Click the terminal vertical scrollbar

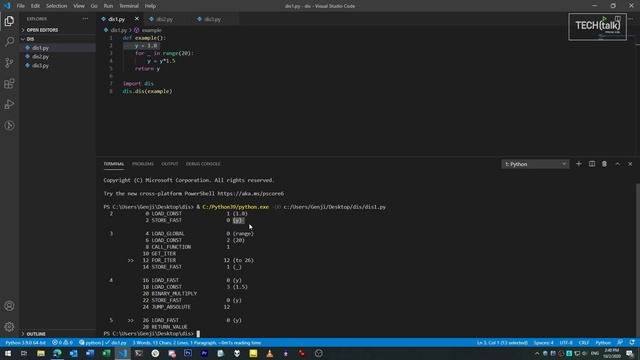[638, 260]
